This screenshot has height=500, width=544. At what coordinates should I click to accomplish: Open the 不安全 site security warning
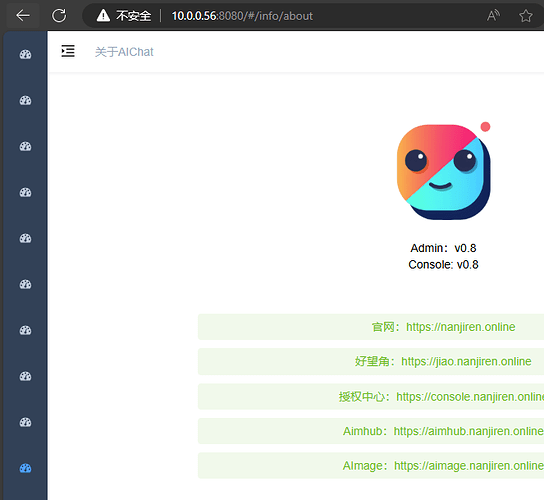click(124, 16)
